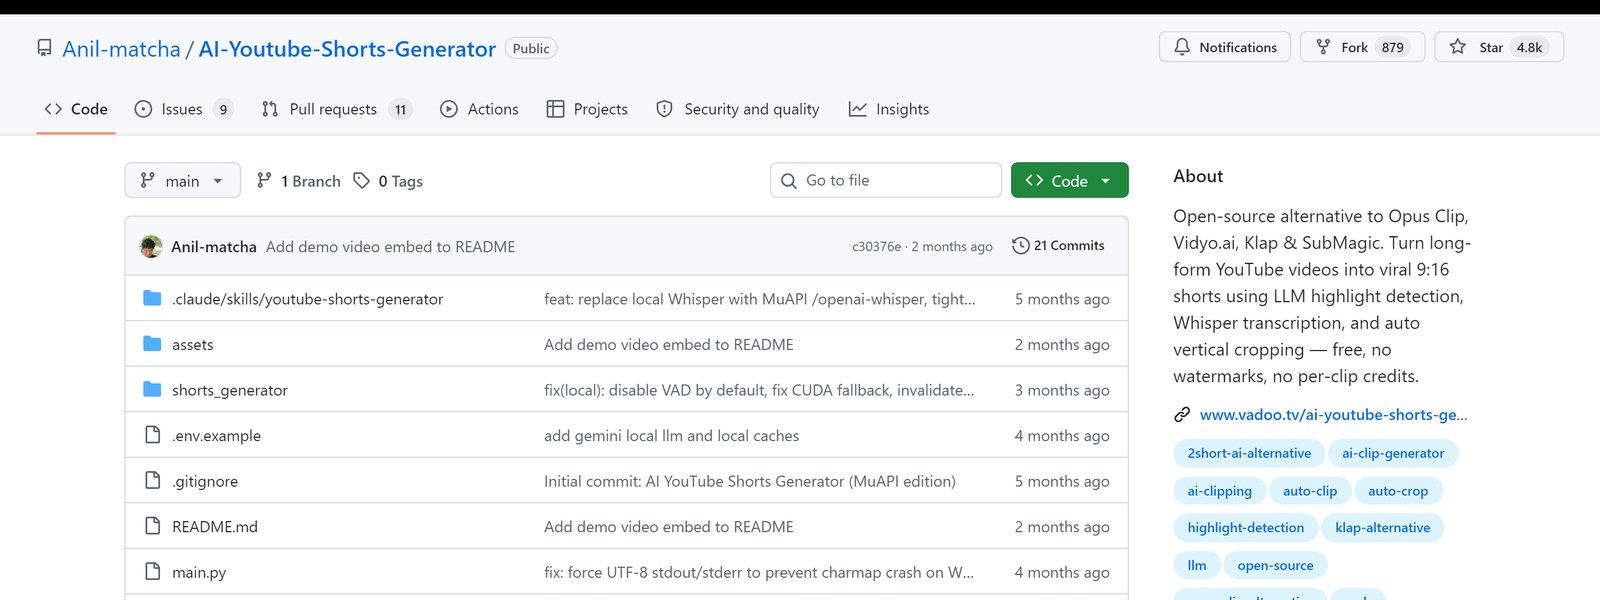Open the Insights tab
Image resolution: width=1600 pixels, height=600 pixels.
click(x=889, y=109)
